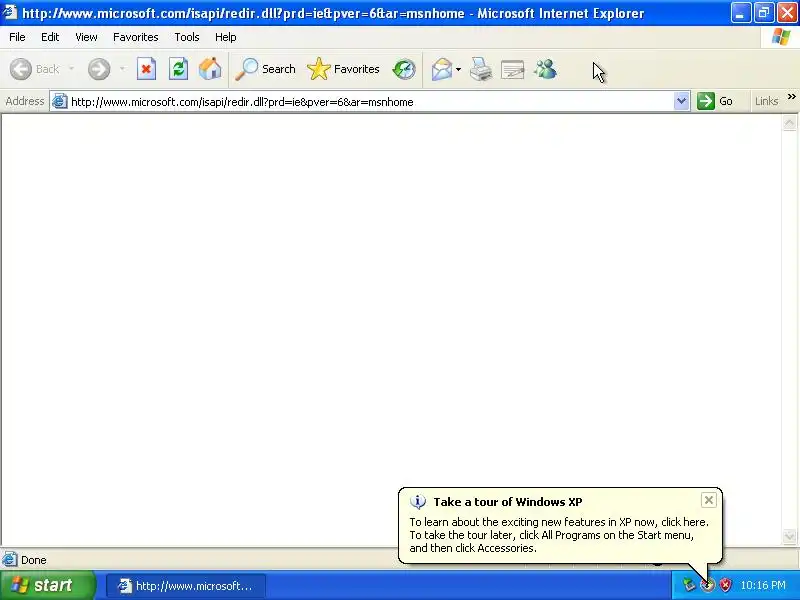Click the tour balloon message text
Image resolution: width=800 pixels, height=600 pixels.
click(x=559, y=535)
